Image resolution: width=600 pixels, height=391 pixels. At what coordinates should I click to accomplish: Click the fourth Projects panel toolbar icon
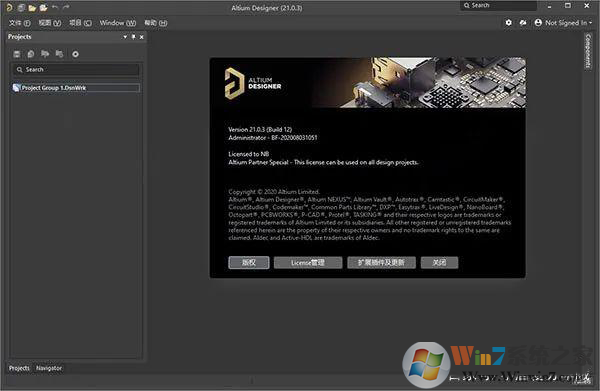click(x=59, y=54)
